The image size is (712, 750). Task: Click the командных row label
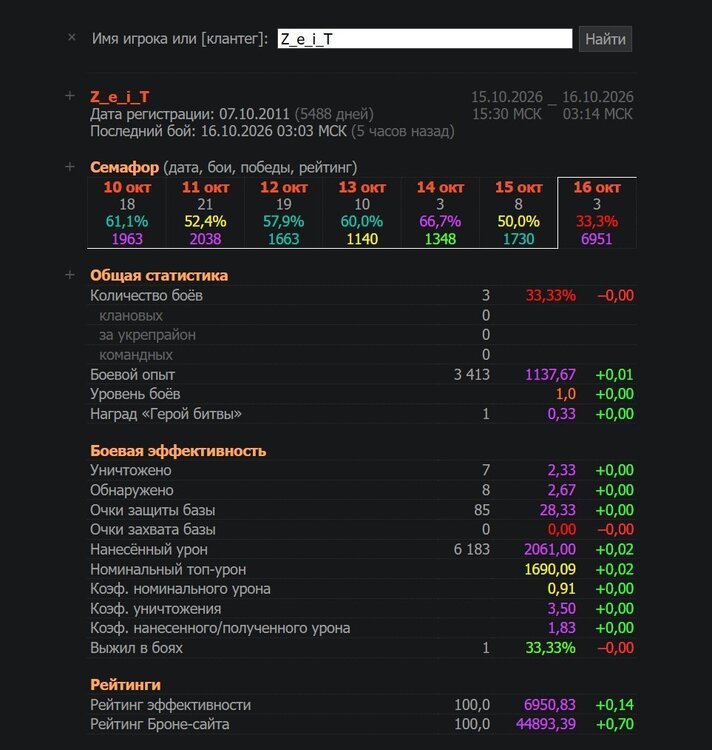[x=136, y=355]
